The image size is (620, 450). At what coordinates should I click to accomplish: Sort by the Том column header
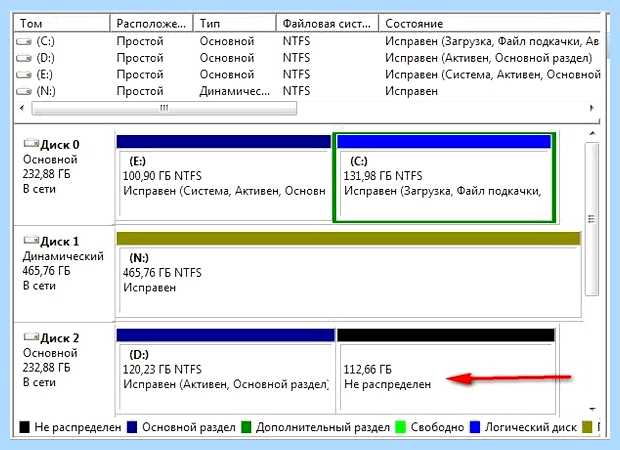62,23
